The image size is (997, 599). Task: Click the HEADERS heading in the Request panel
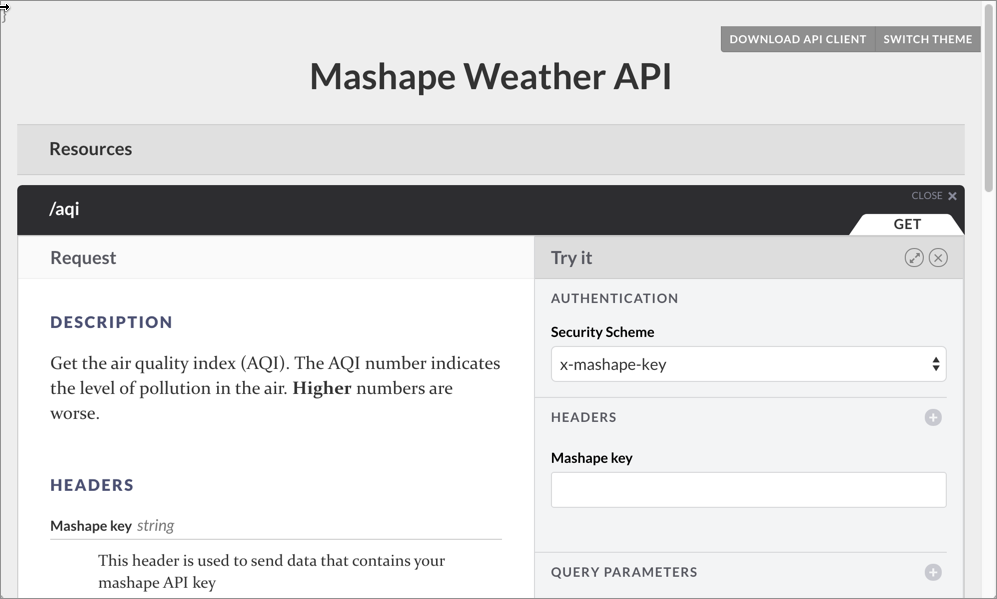[x=92, y=485]
